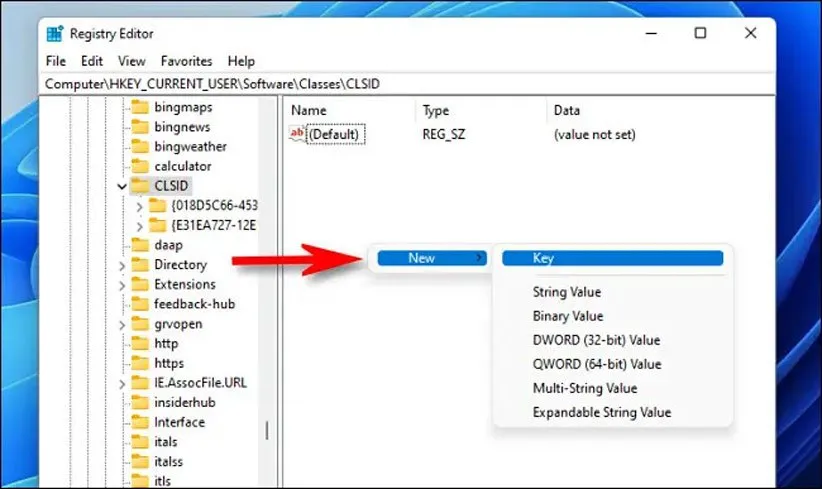
Task: Expand the Directory key
Action: (x=122, y=266)
